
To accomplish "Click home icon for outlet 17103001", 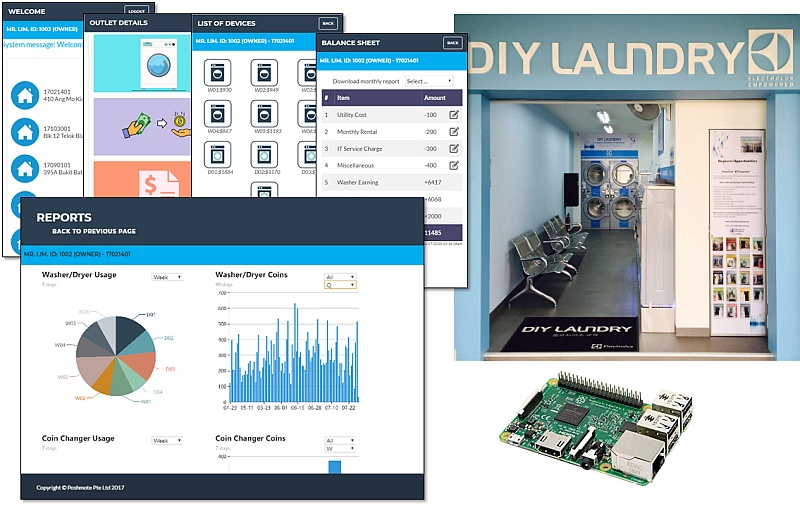I will pos(23,132).
